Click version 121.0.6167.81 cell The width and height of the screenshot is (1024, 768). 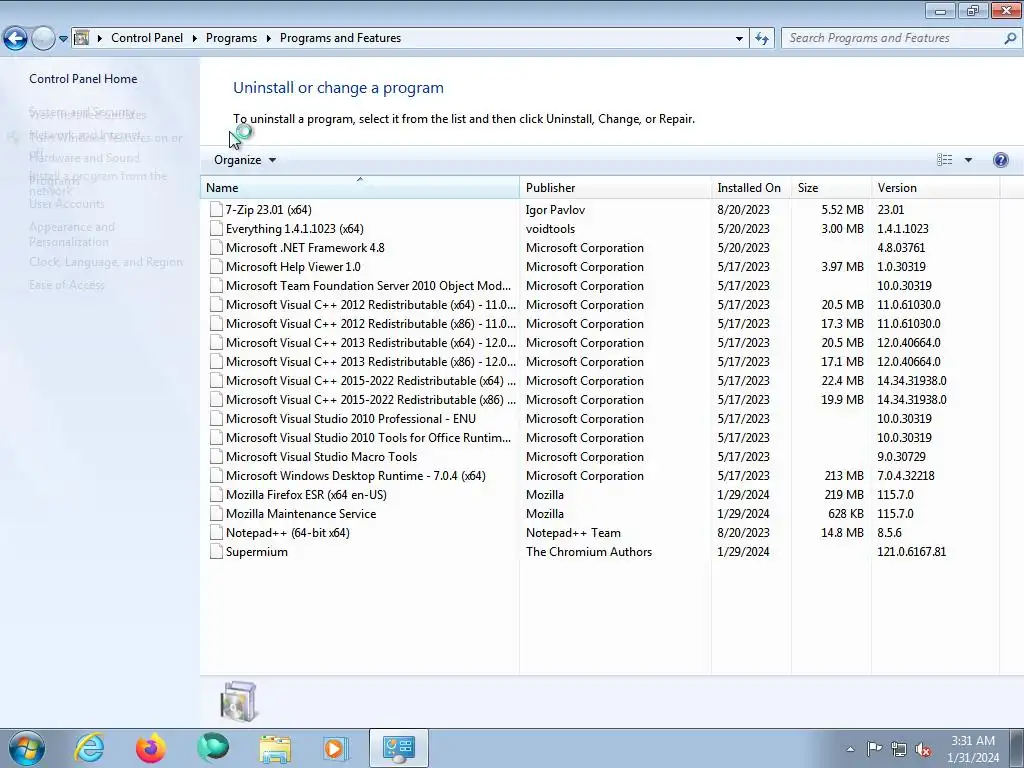911,552
